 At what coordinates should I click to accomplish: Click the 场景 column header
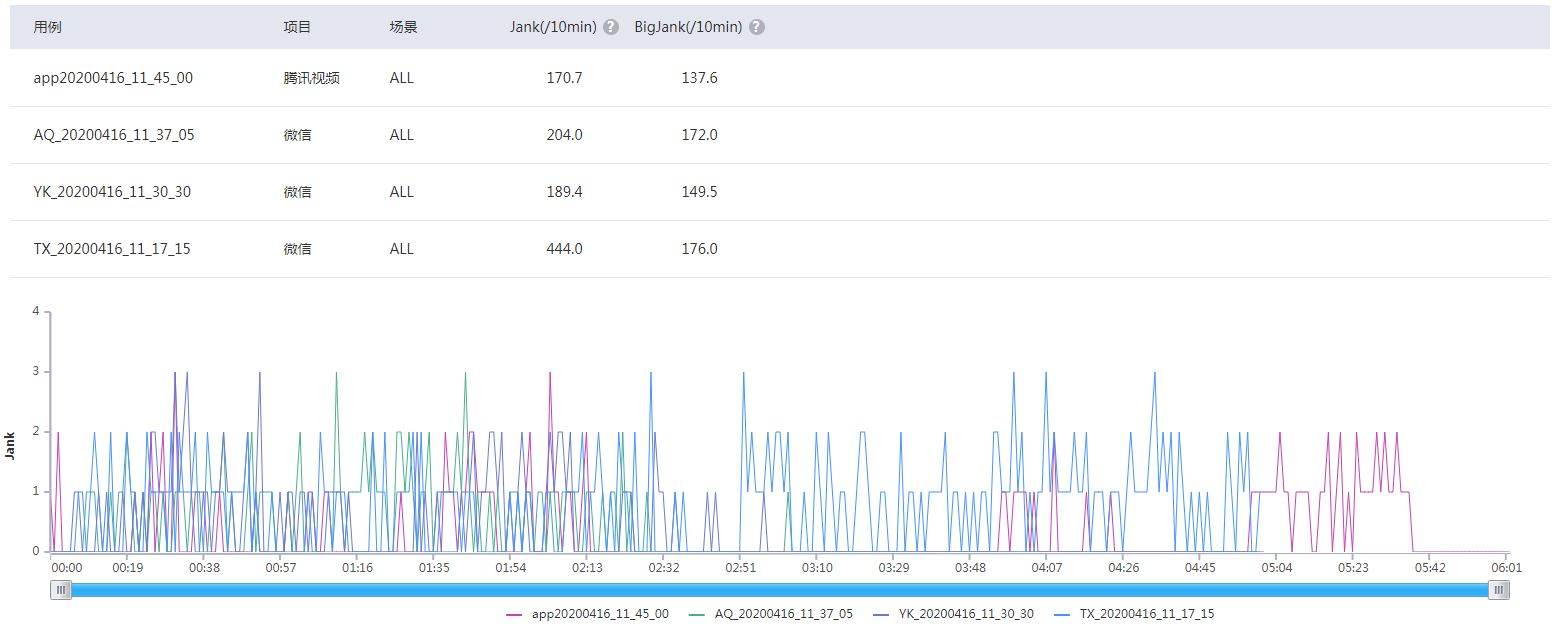403,27
